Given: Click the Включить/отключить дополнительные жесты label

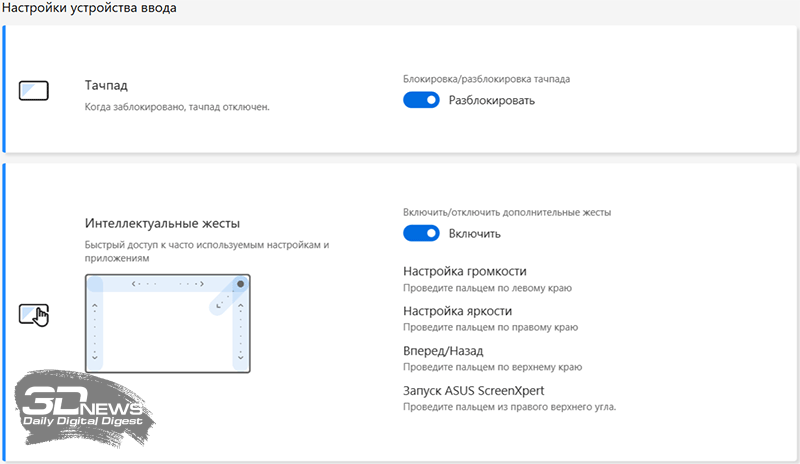Looking at the screenshot, I should pyautogui.click(x=506, y=212).
